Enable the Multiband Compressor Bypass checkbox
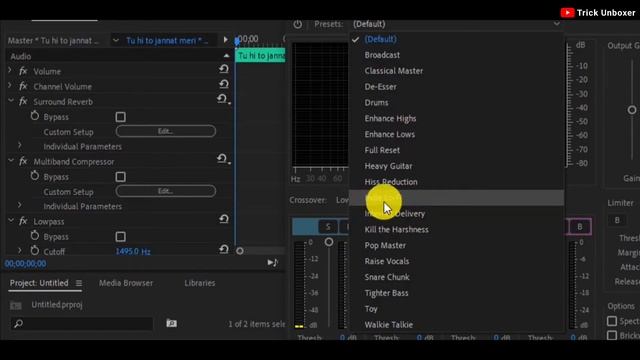640x360 pixels. click(x=120, y=177)
